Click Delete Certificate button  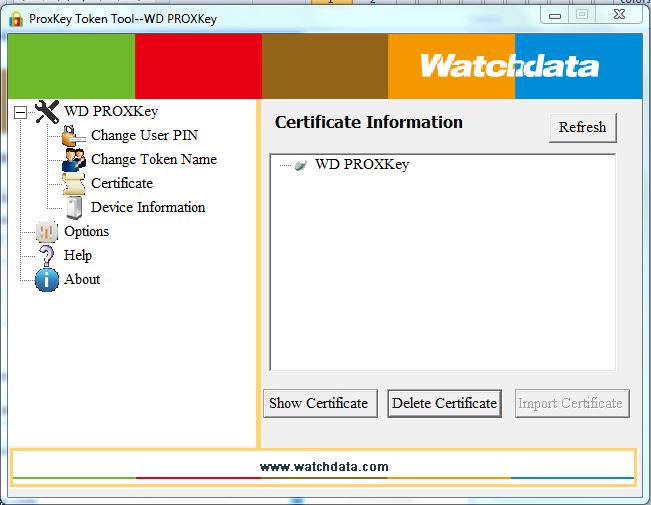coord(444,403)
